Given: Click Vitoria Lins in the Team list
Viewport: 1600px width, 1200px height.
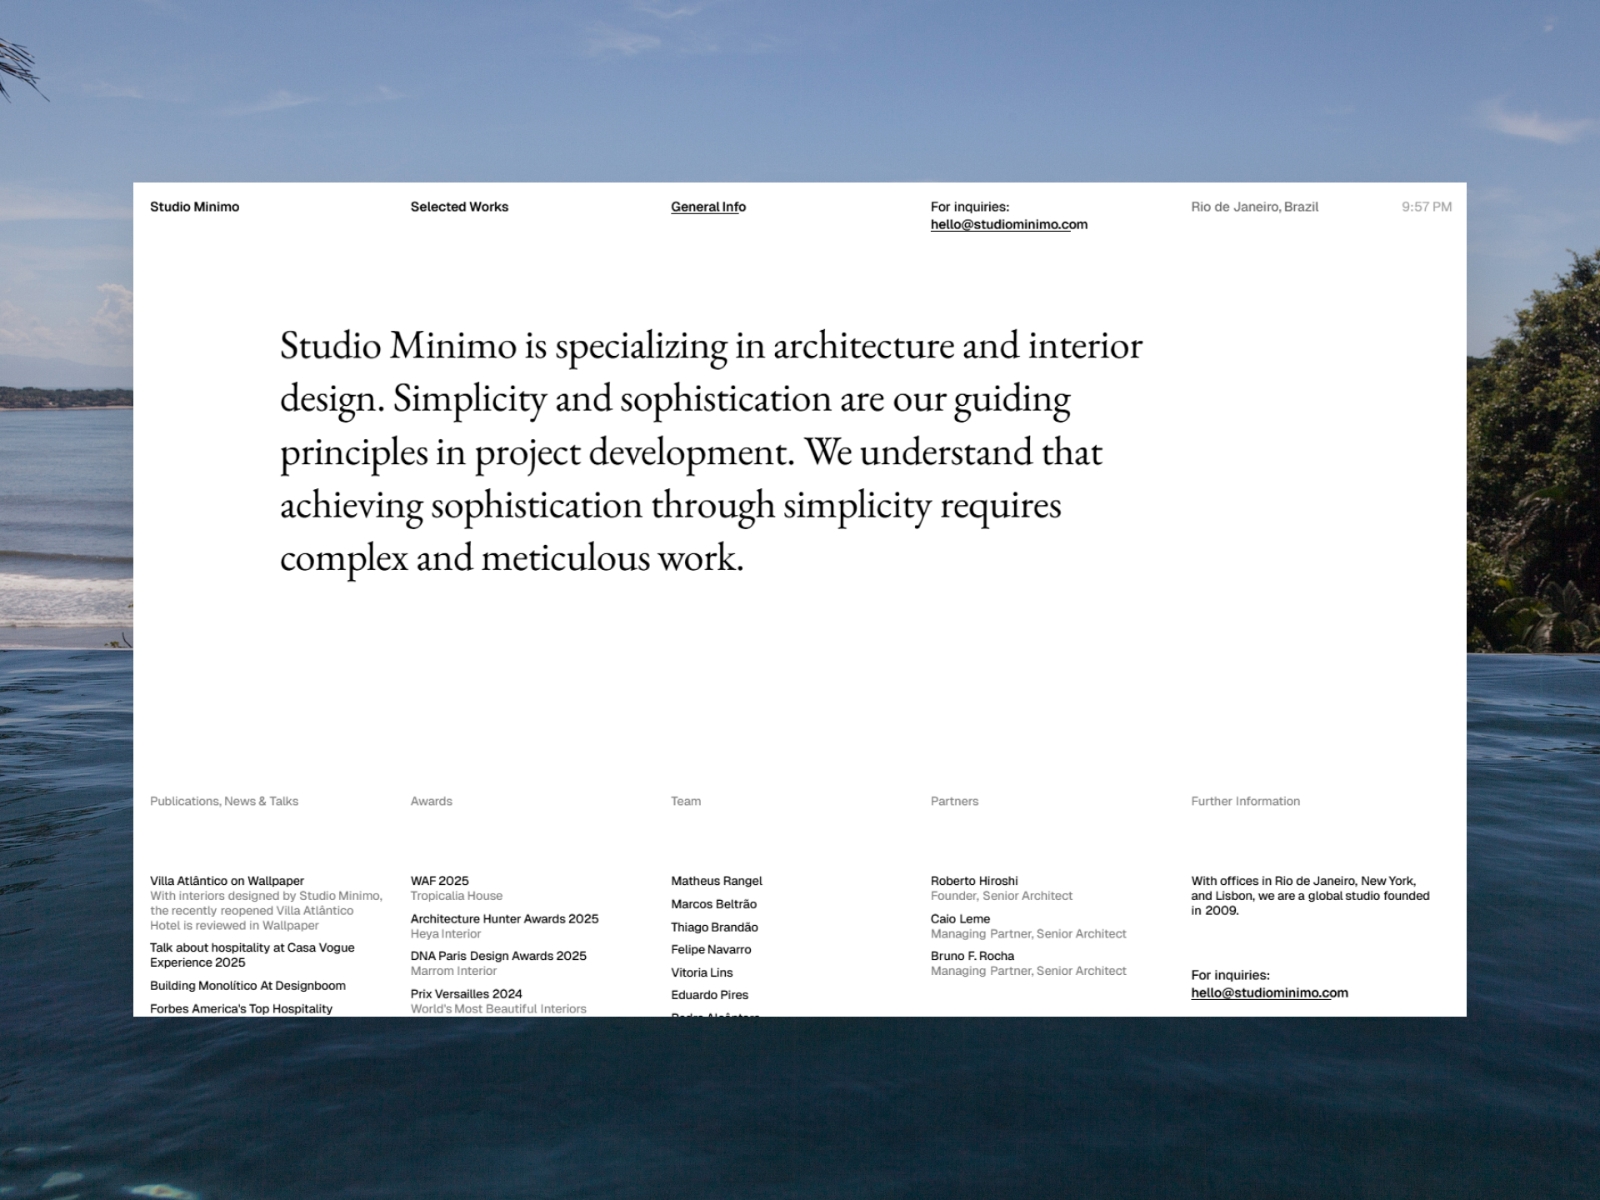Looking at the screenshot, I should pos(701,972).
